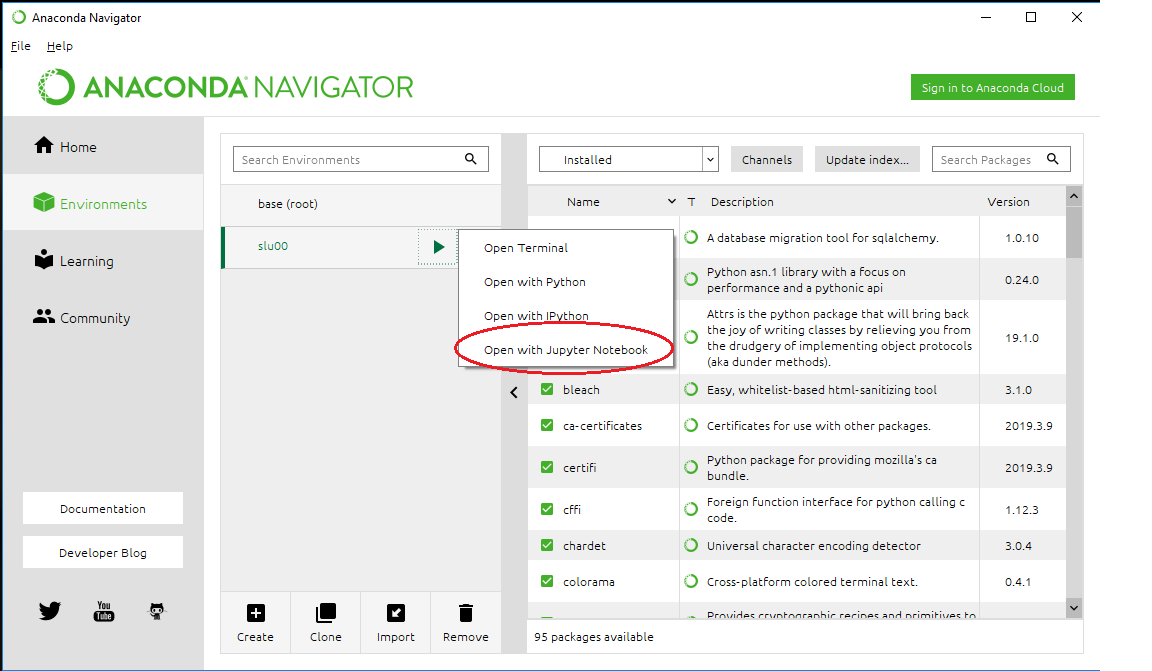Open the Documentation link button
Image resolution: width=1152 pixels, height=671 pixels.
(103, 509)
